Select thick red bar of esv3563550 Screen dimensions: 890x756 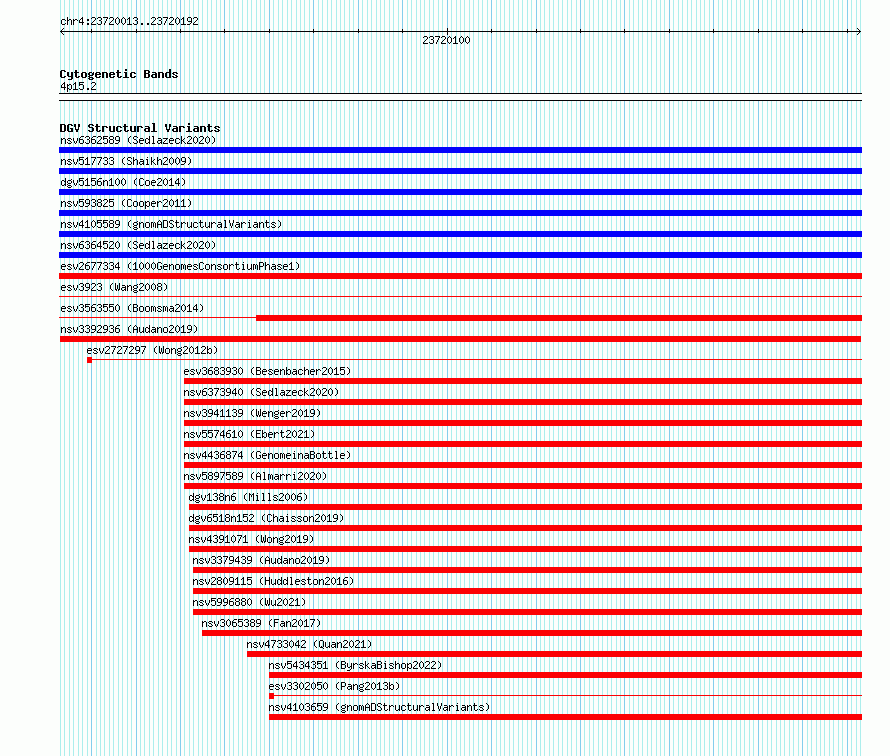click(x=559, y=318)
